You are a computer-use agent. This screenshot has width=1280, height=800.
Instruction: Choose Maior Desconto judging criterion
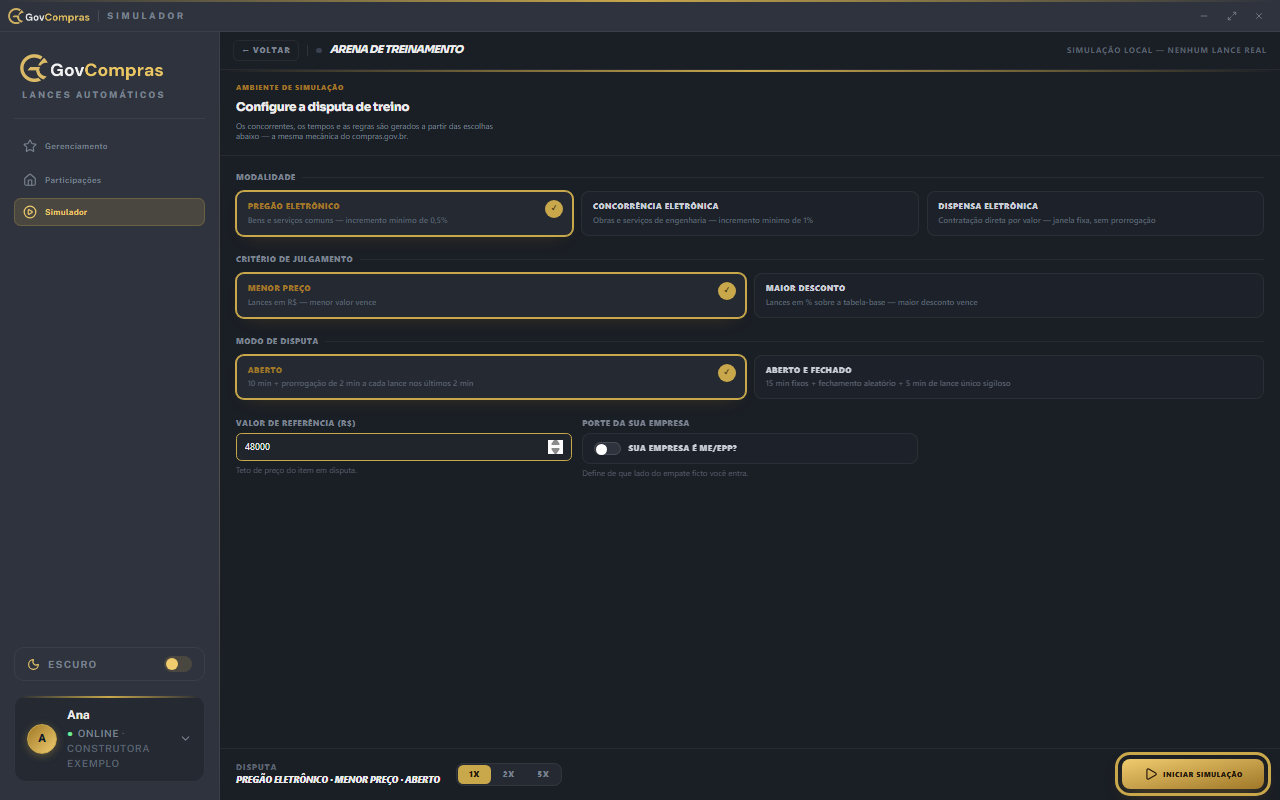(1009, 295)
